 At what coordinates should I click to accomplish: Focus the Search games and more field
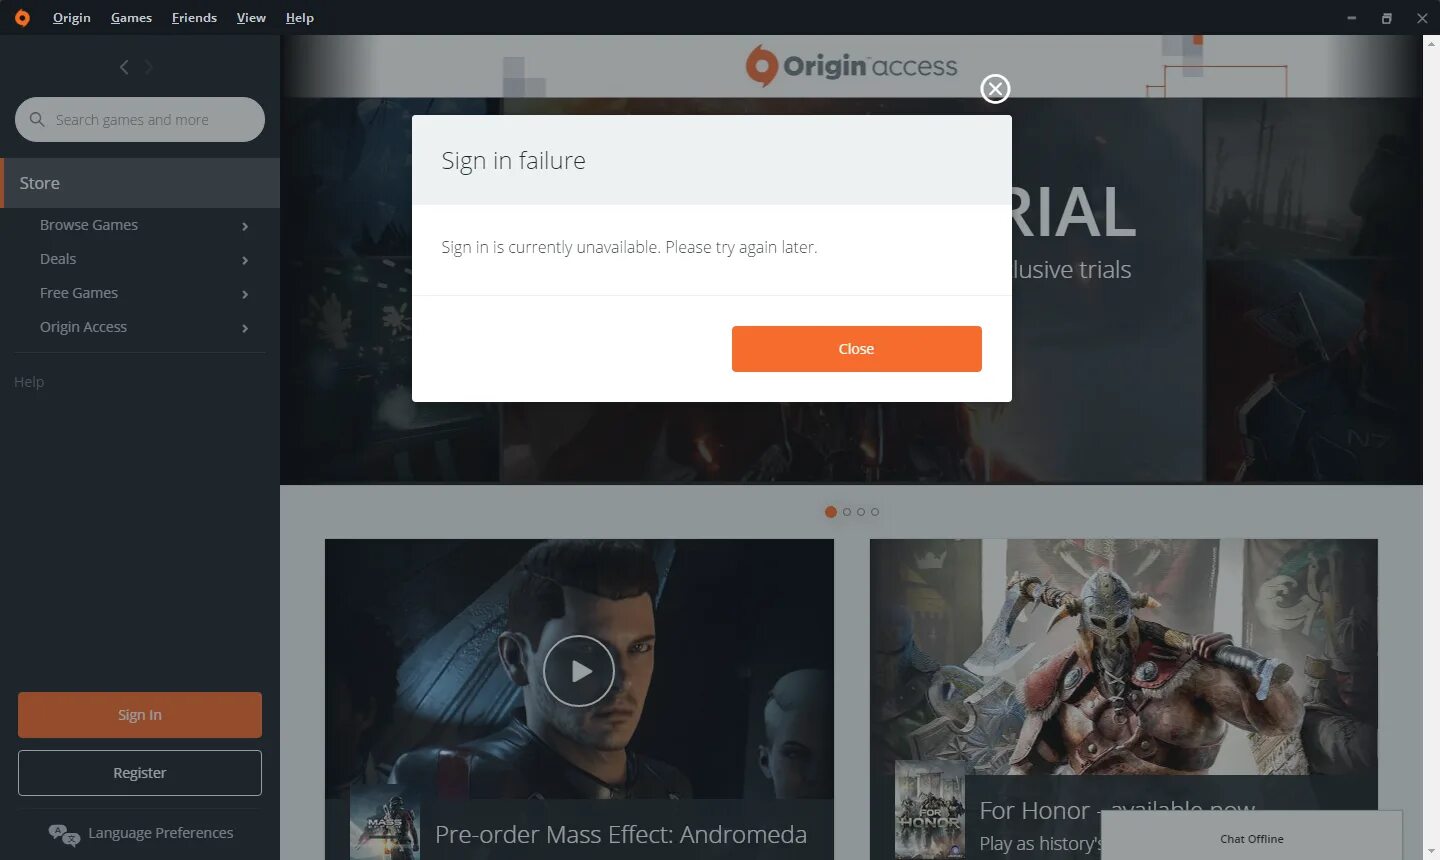click(140, 119)
